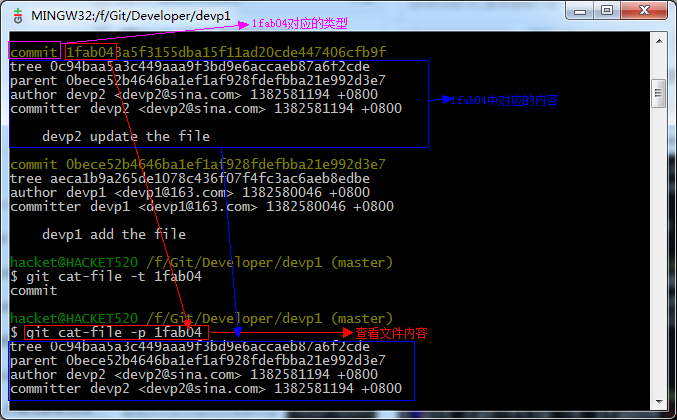
Task: Click the scrollbar up arrow
Action: (659, 41)
